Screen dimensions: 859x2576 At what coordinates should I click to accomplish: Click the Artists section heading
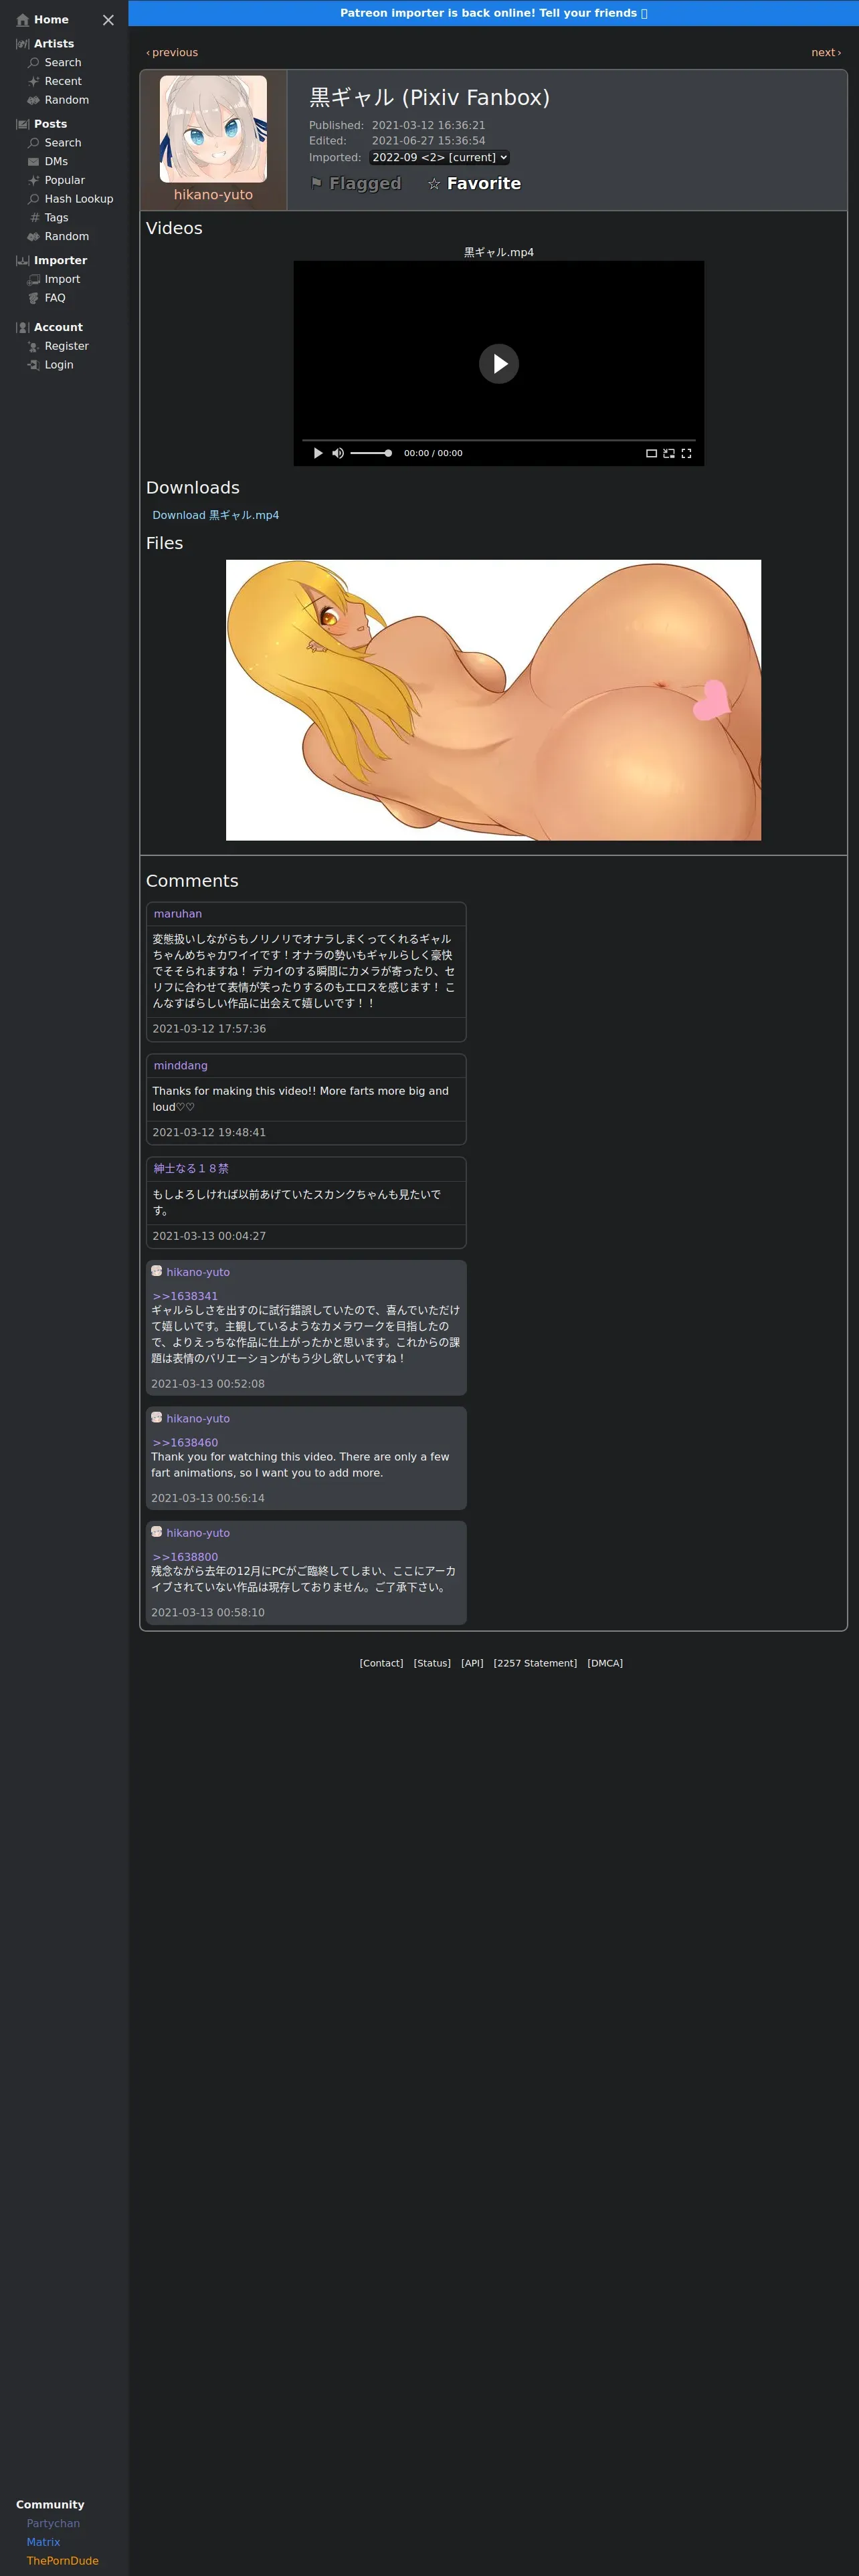click(45, 44)
